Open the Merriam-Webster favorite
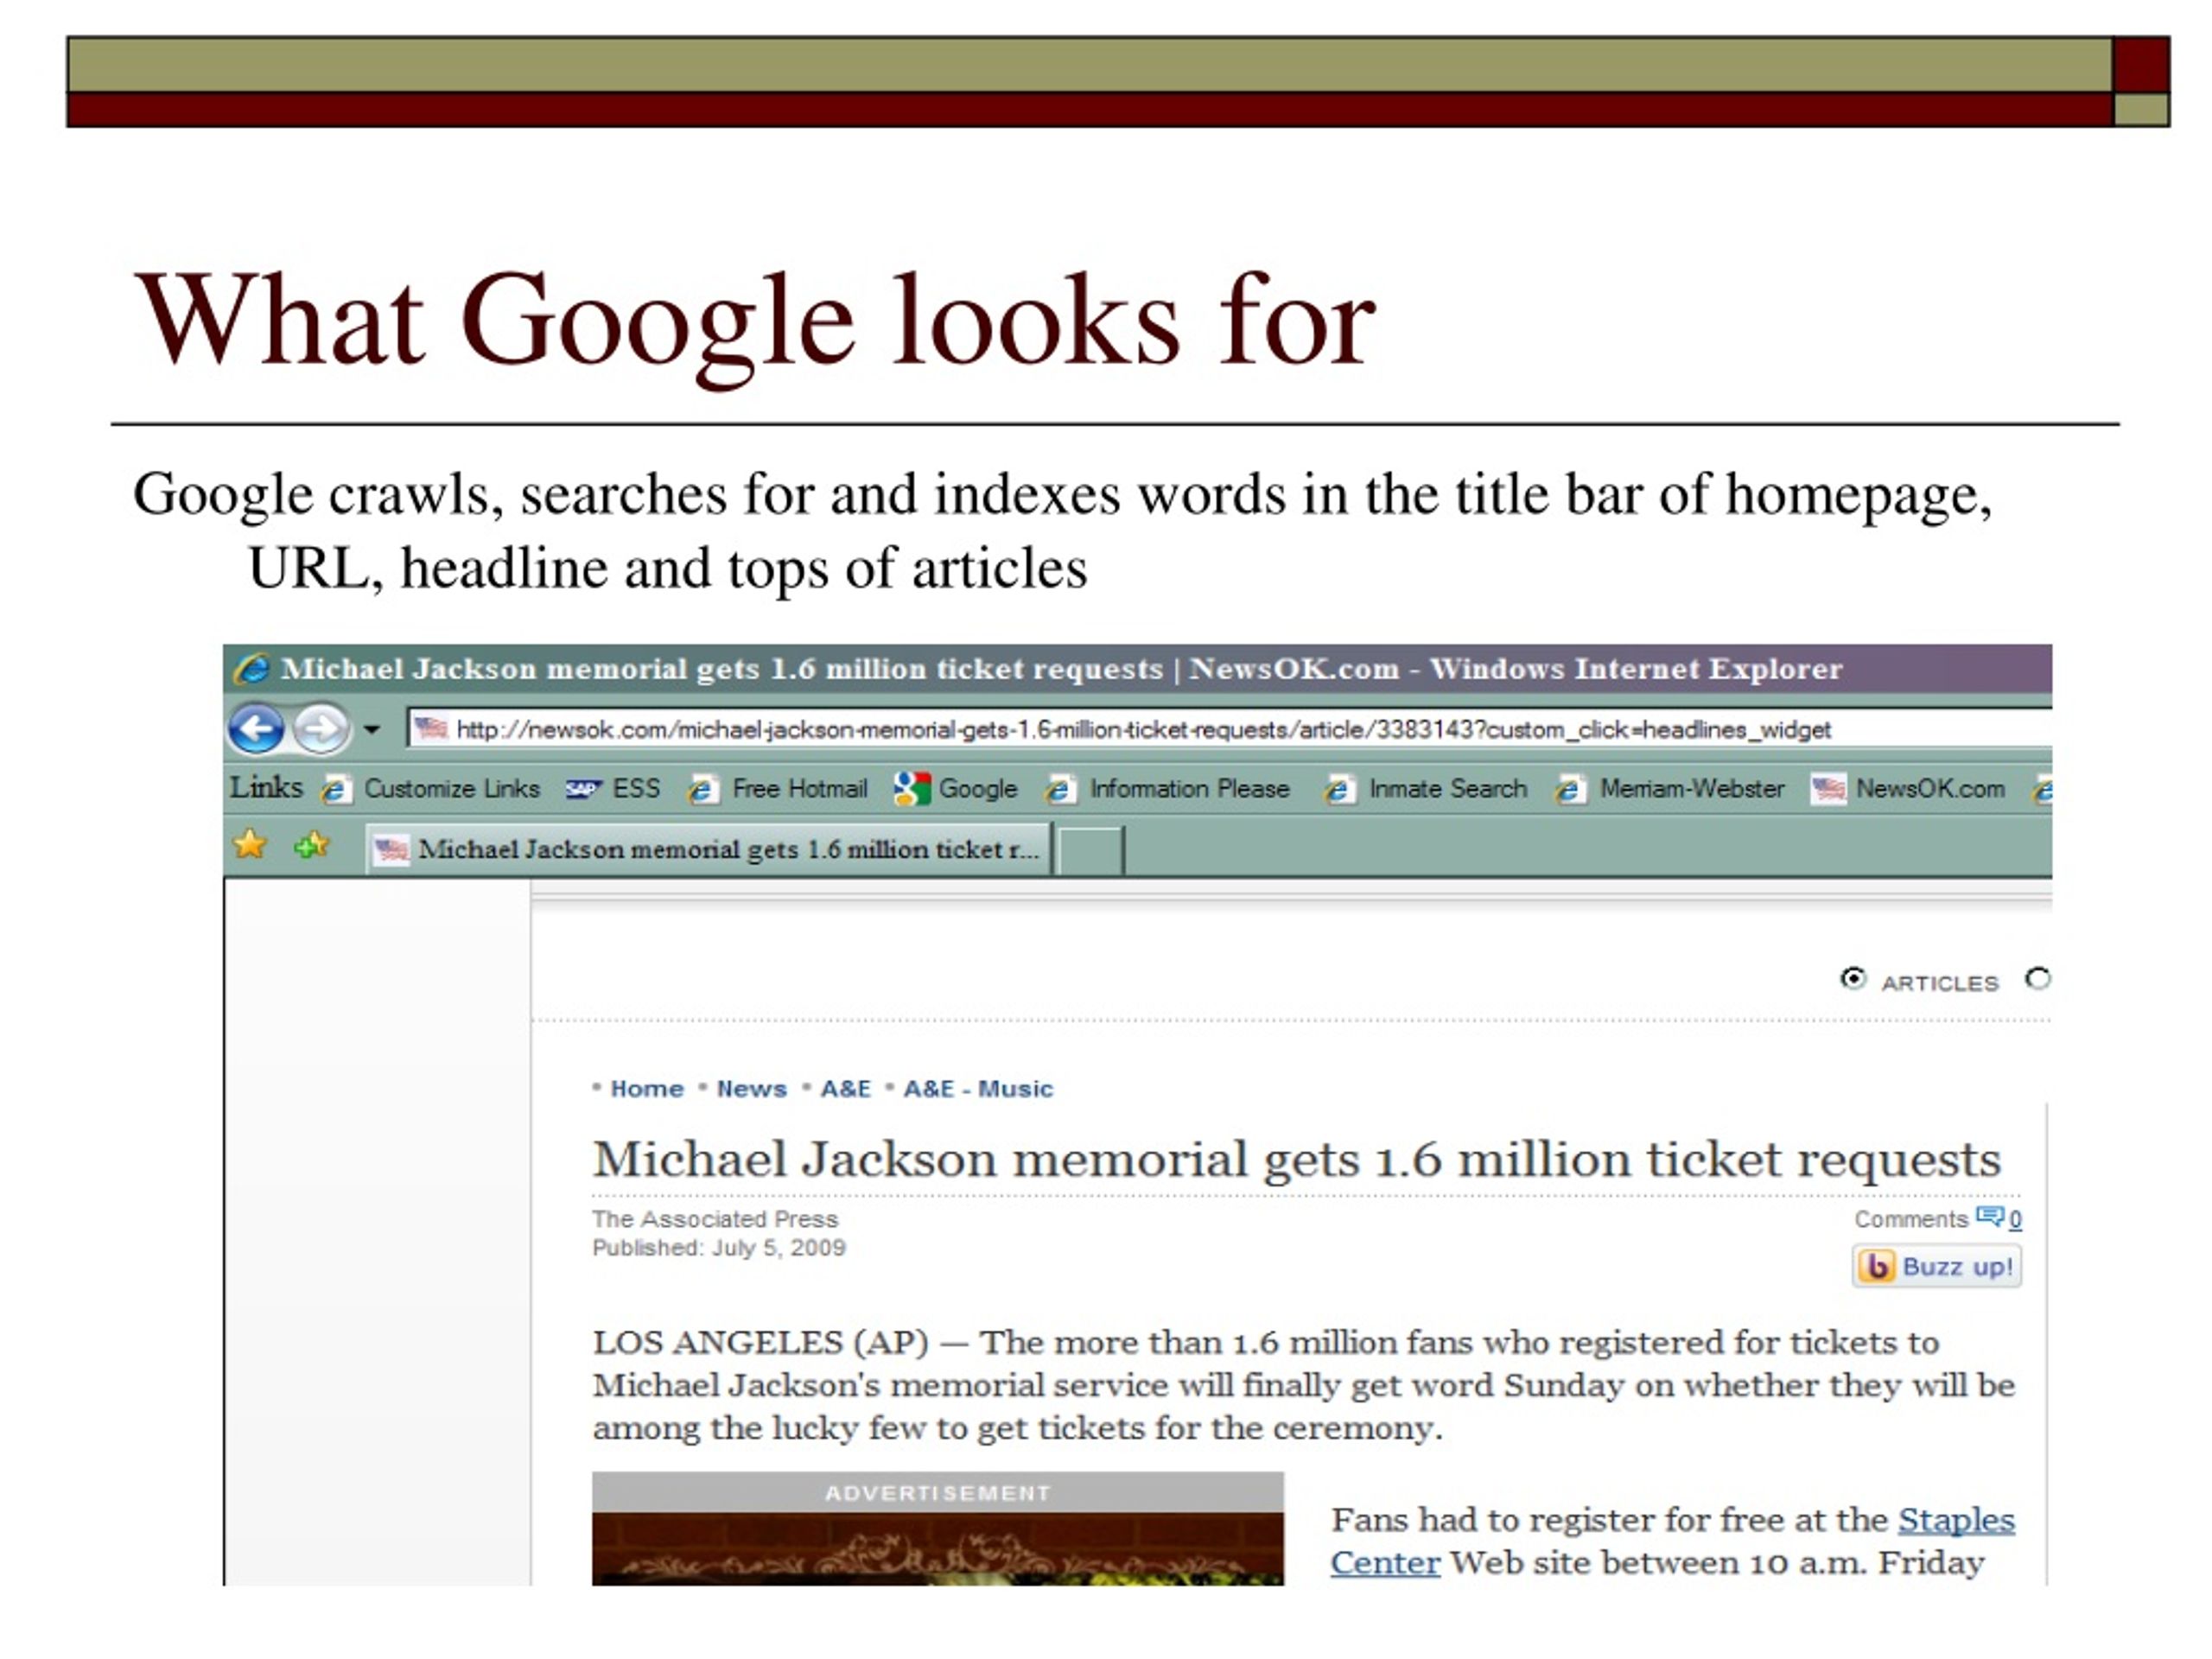2212x1659 pixels. coord(1692,789)
